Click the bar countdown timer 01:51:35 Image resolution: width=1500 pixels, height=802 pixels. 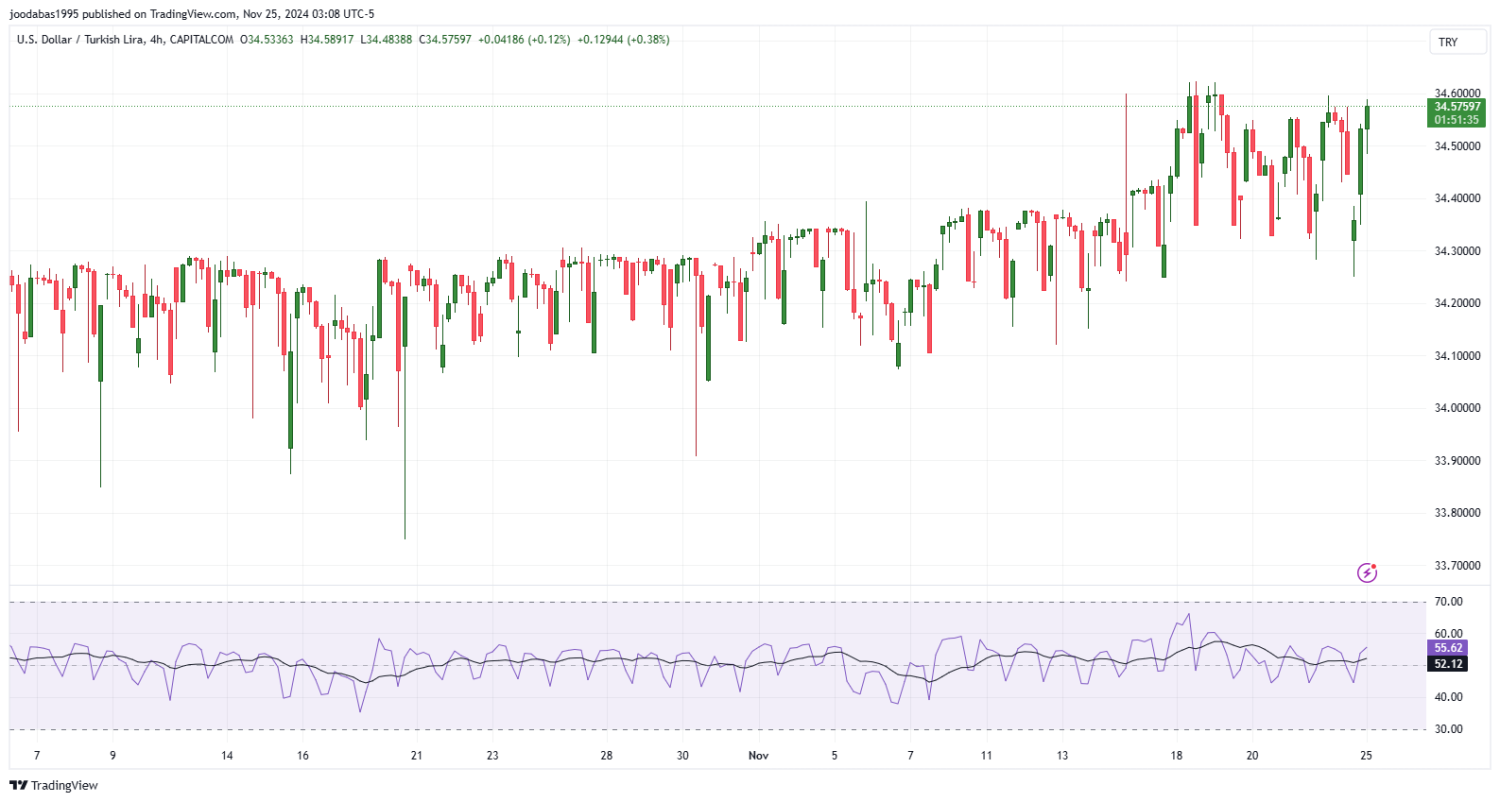(1457, 119)
